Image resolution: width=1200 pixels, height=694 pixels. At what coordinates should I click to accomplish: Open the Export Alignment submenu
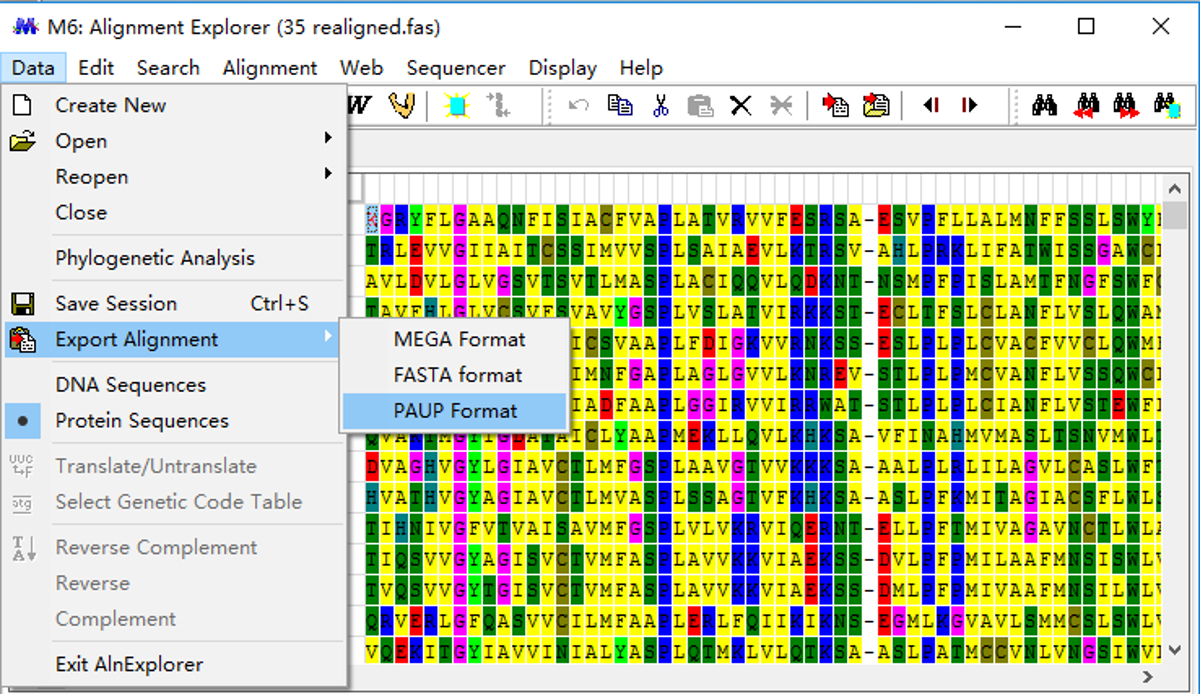coord(136,340)
